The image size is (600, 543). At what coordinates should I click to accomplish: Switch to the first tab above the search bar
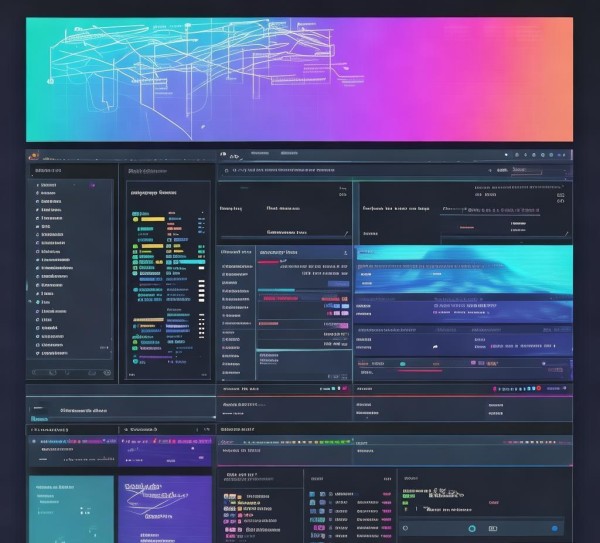[259, 154]
